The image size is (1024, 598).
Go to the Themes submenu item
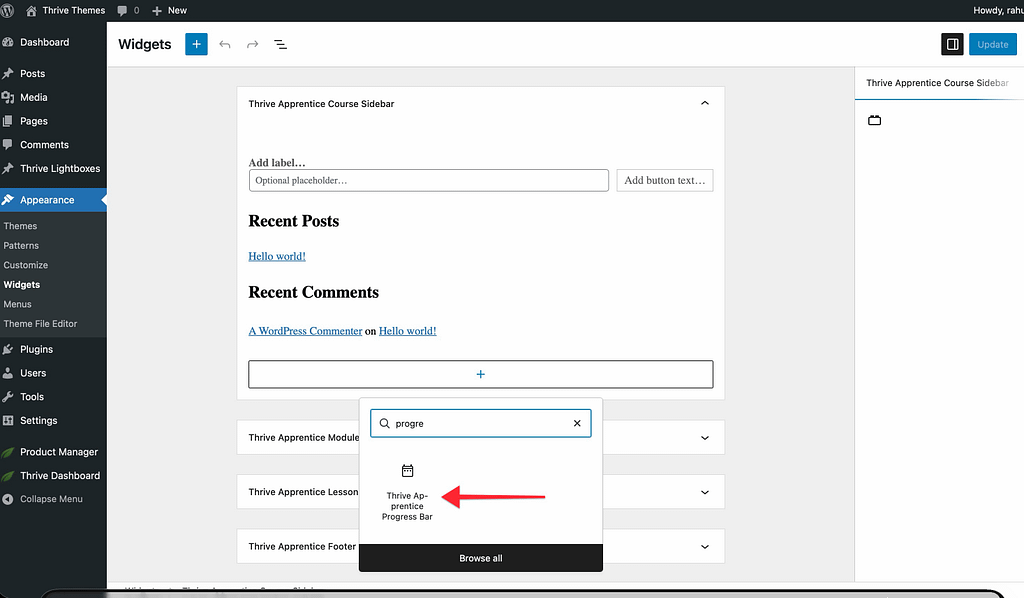(20, 226)
